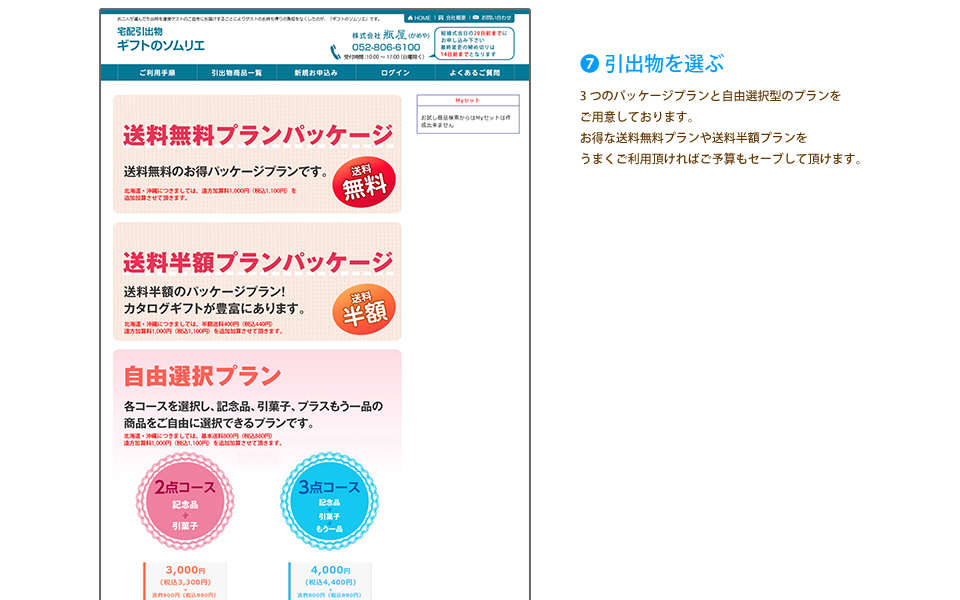This screenshot has width=960, height=600.
Task: Click the red 送料無料 round badge
Action: [x=364, y=182]
